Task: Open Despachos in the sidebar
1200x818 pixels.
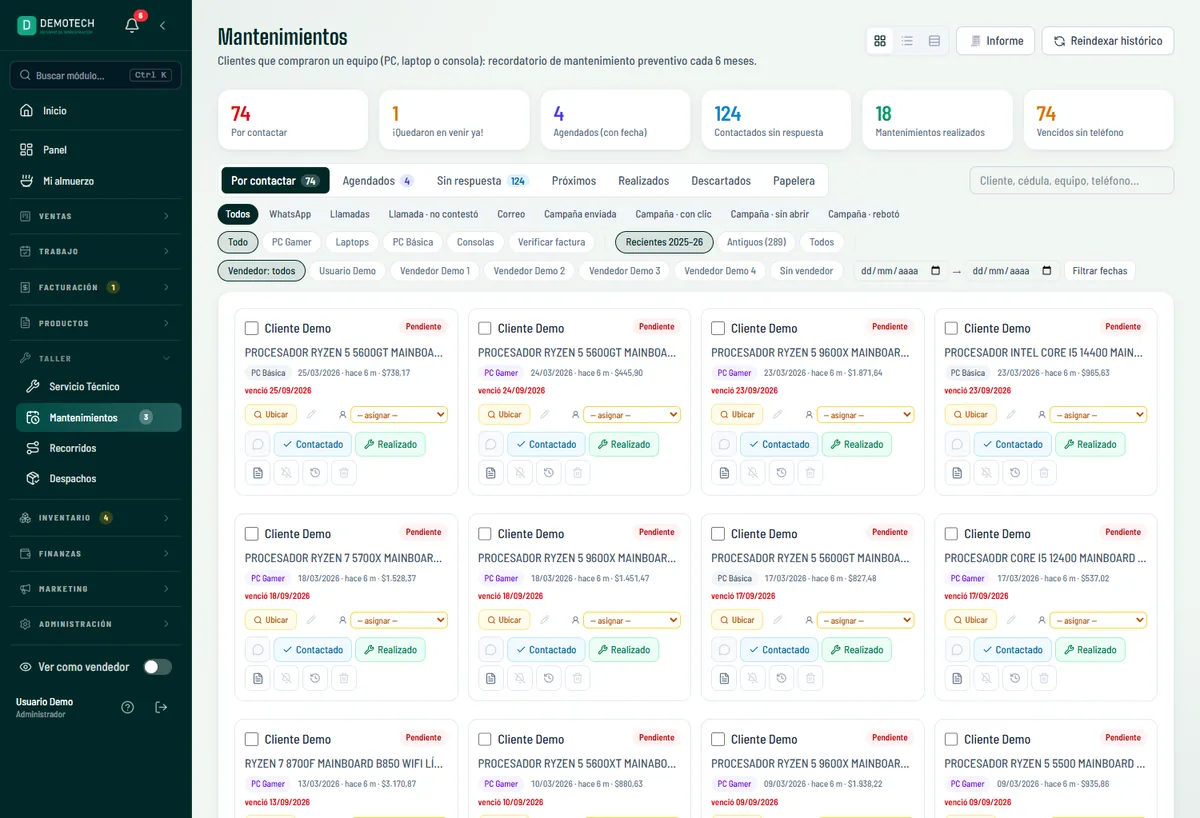Action: tap(98, 479)
